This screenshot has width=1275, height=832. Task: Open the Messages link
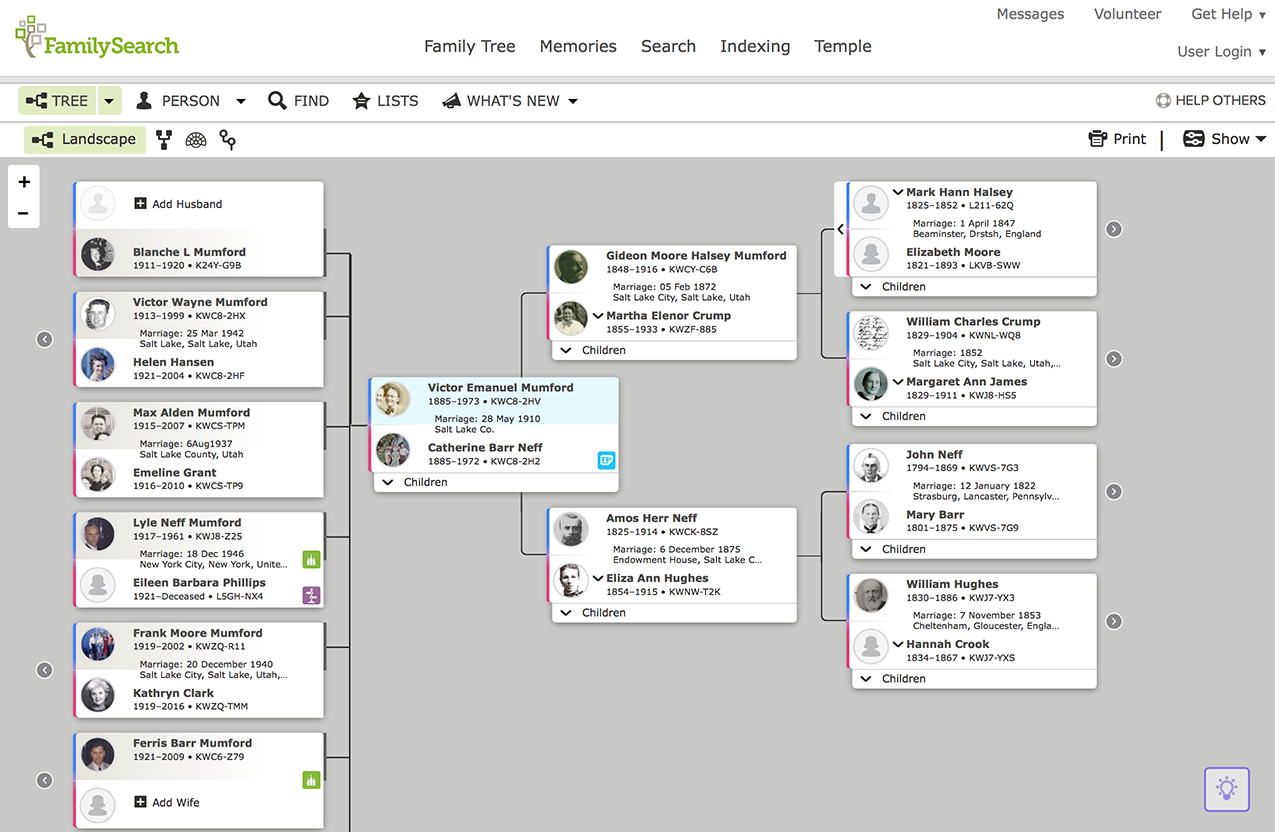coord(1030,14)
